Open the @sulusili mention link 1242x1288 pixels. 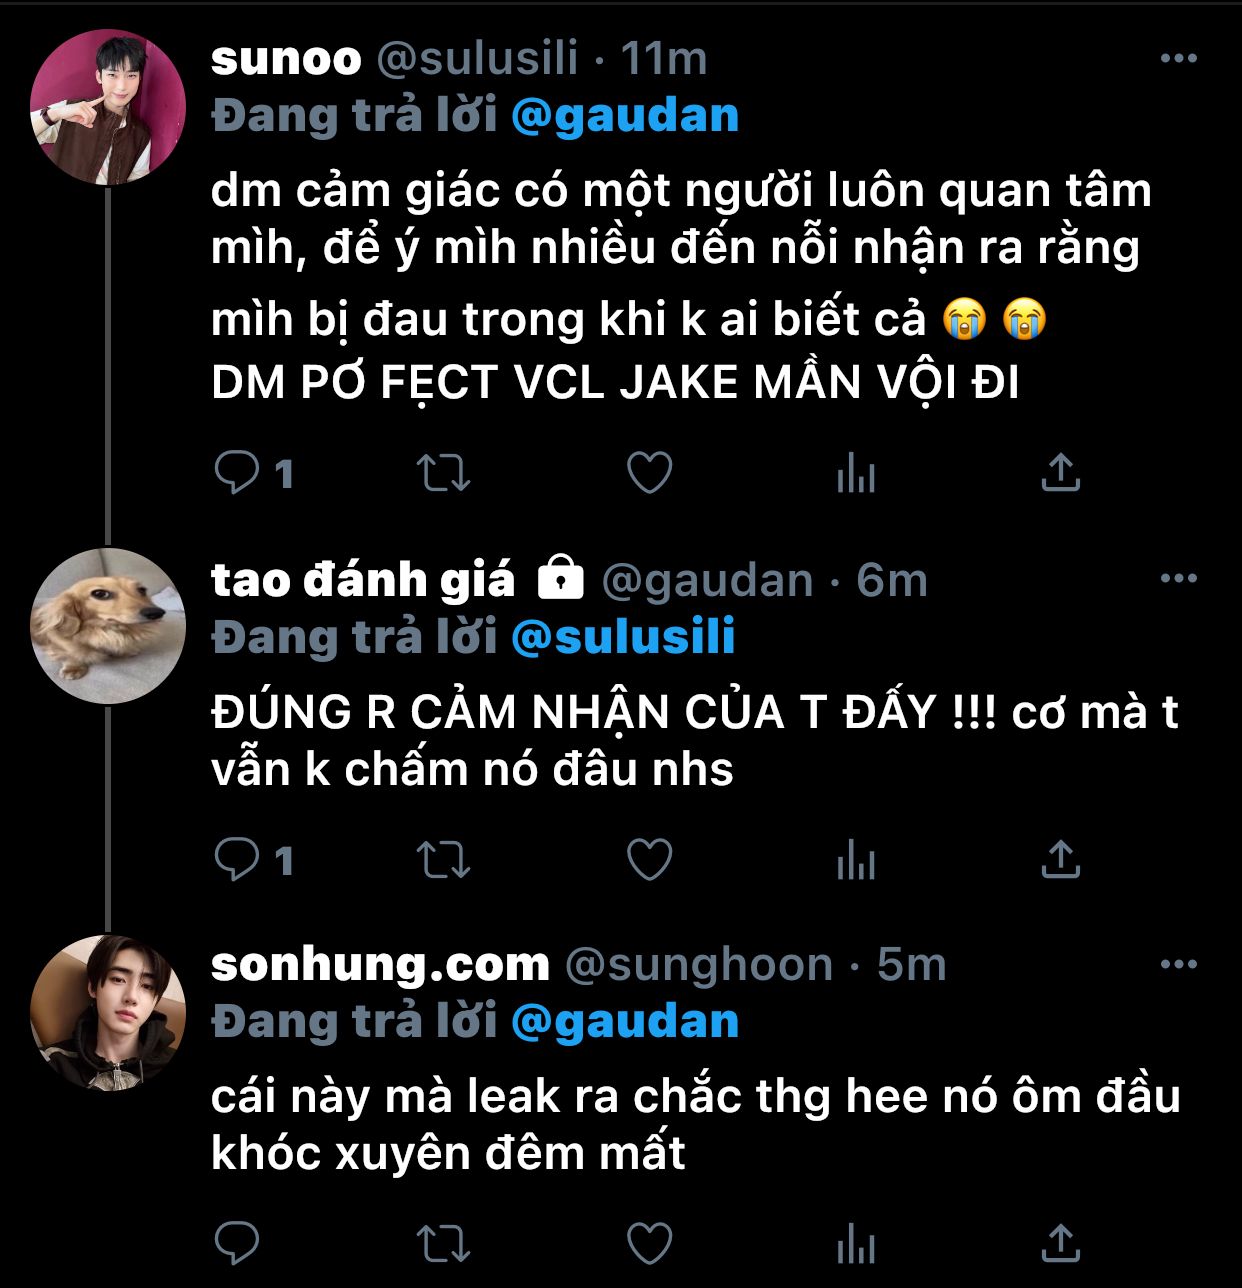(x=623, y=637)
